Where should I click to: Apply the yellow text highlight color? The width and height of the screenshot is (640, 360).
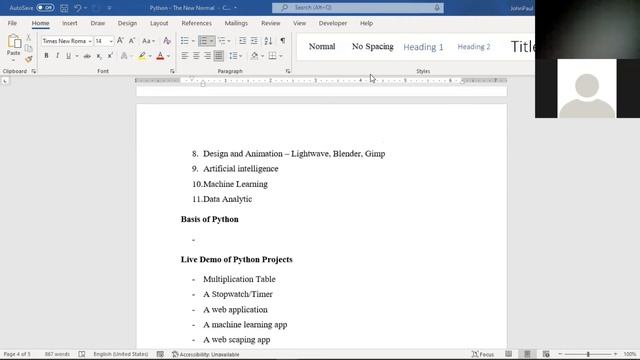tap(142, 56)
